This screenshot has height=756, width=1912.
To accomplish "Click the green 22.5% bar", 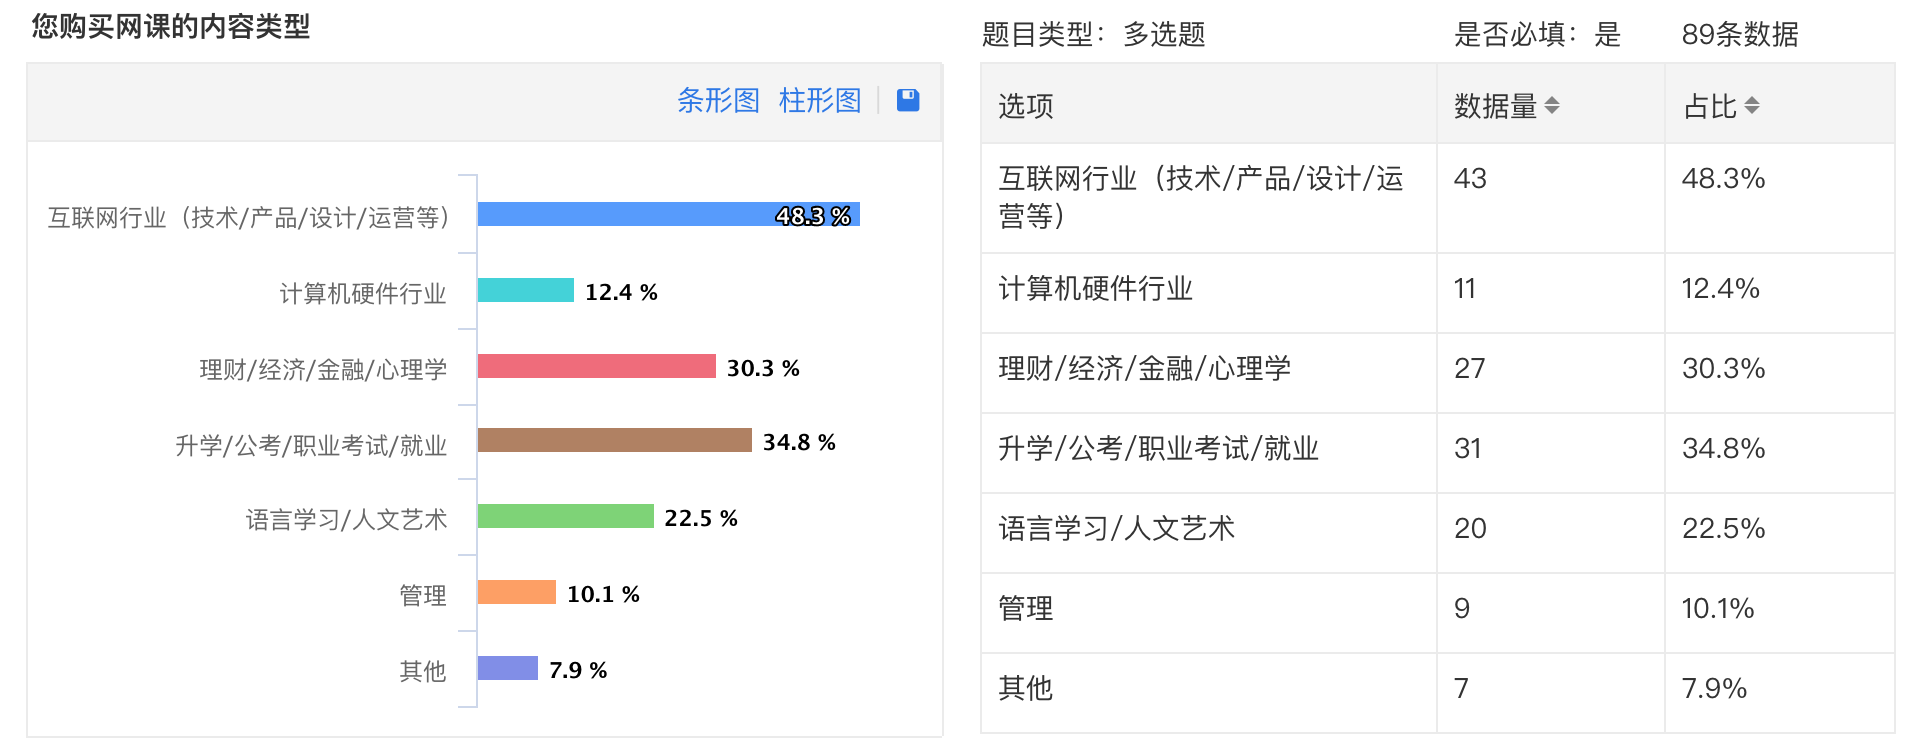I will click(565, 517).
